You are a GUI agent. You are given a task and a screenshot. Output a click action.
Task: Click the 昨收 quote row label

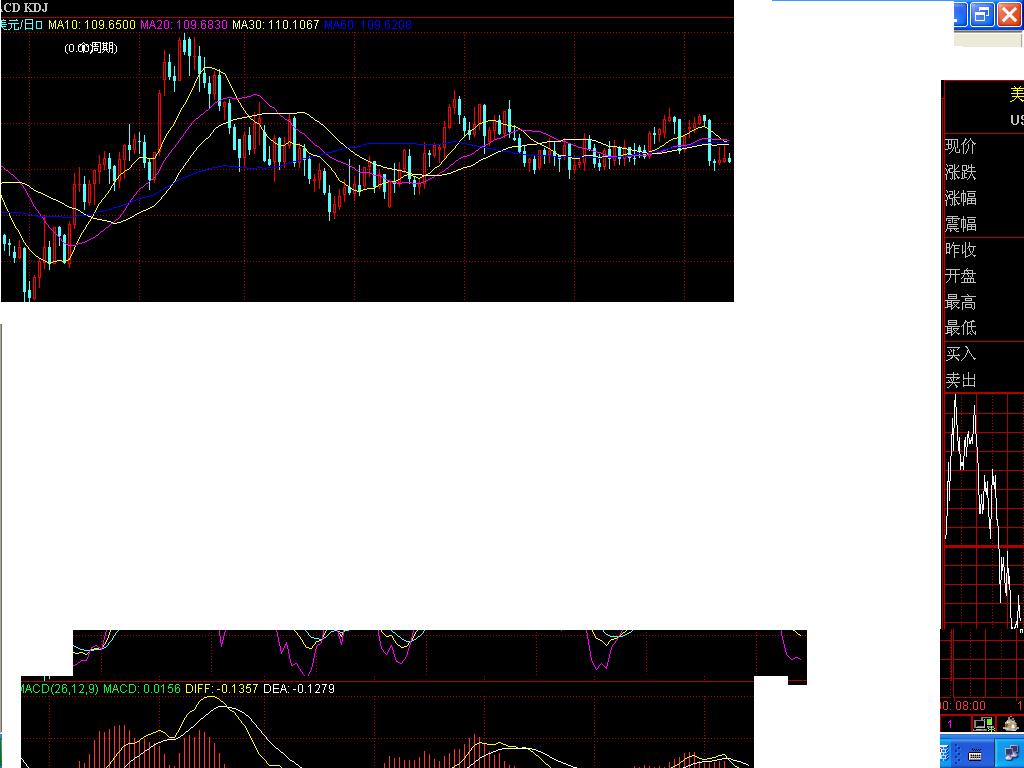pos(961,249)
